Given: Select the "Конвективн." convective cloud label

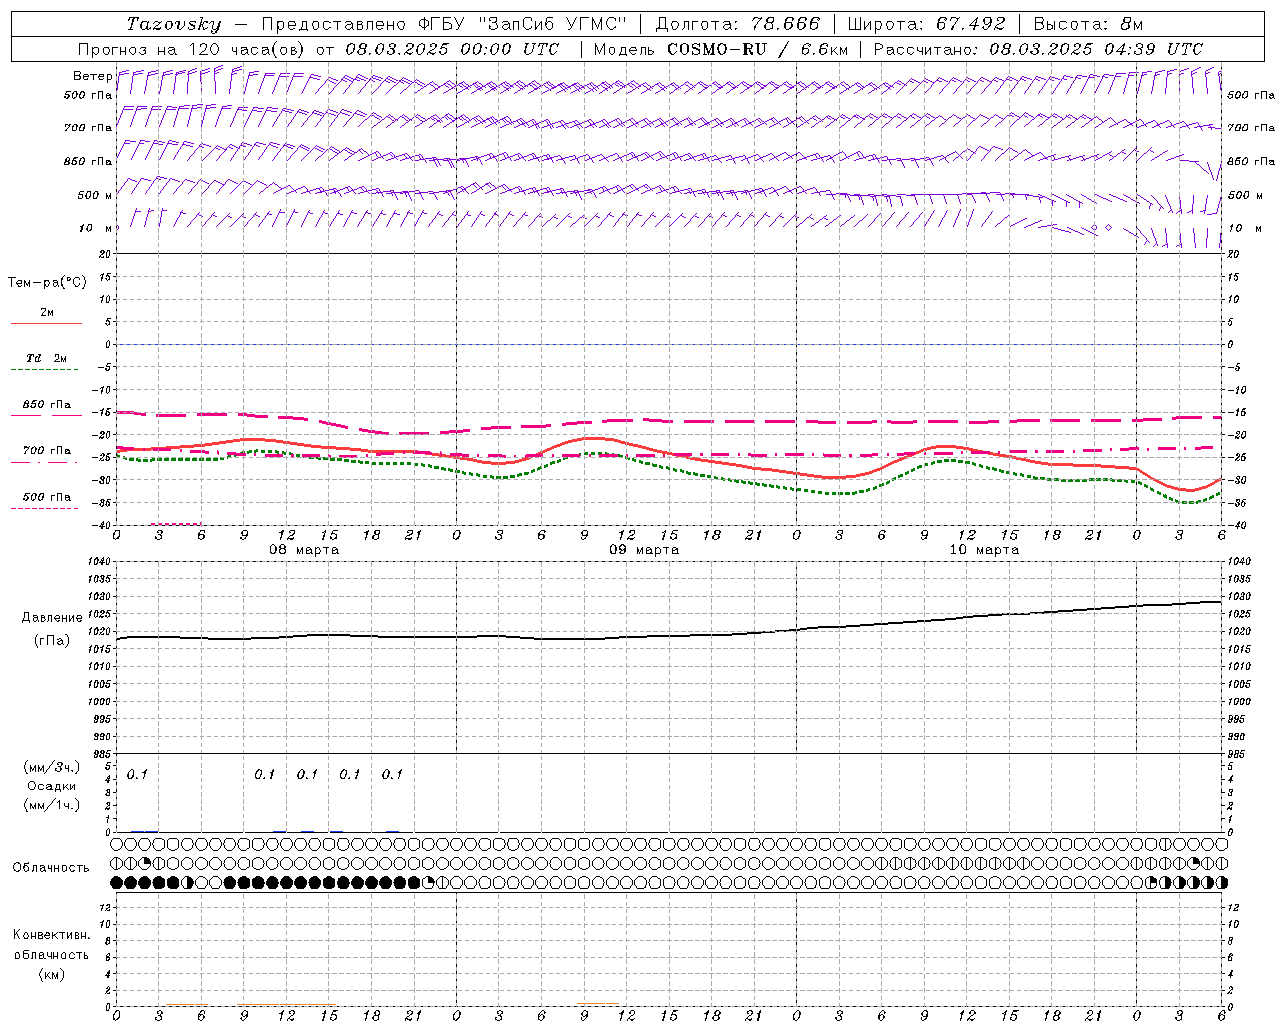Looking at the screenshot, I should click(x=52, y=935).
